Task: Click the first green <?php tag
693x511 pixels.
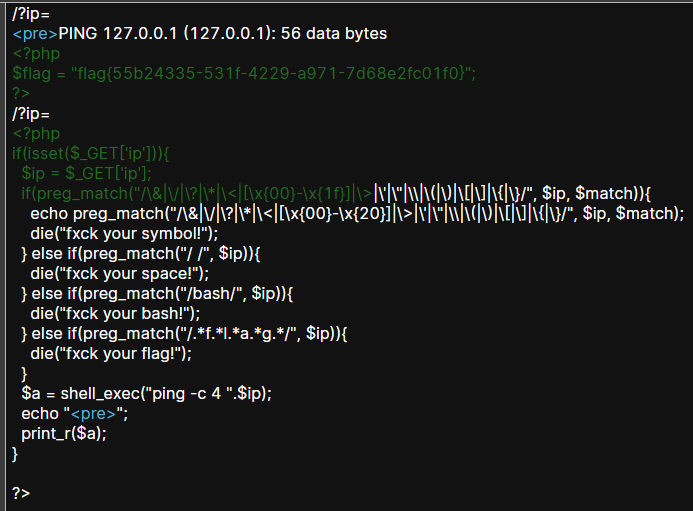Action: coord(36,53)
